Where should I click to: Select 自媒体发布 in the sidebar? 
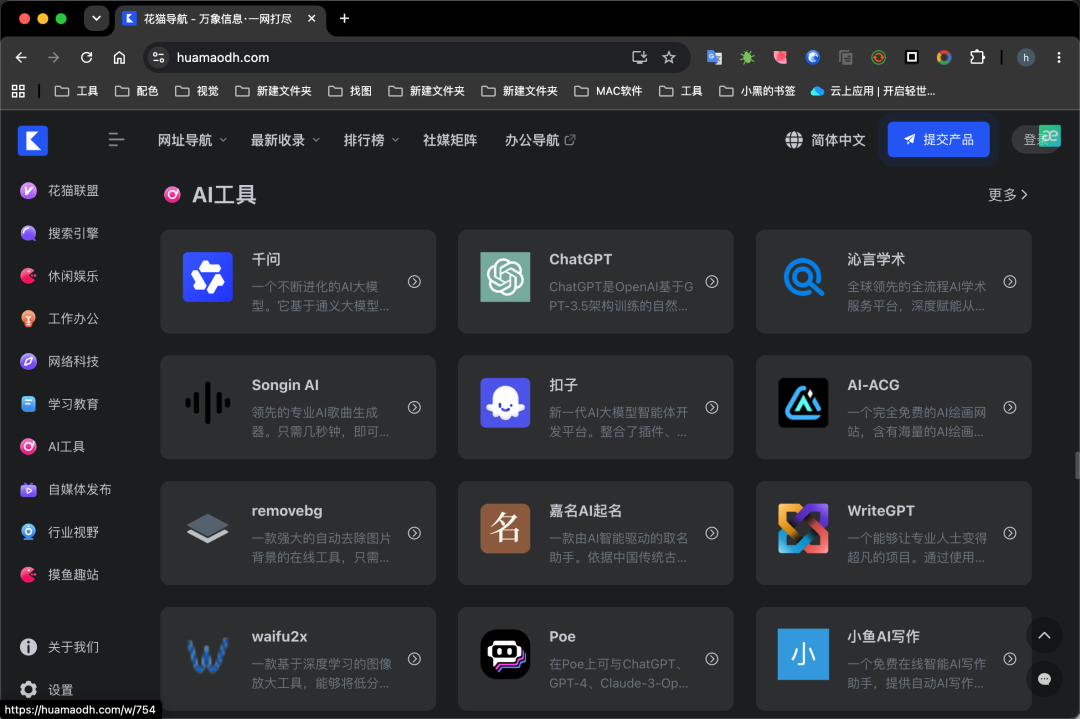(x=66, y=490)
